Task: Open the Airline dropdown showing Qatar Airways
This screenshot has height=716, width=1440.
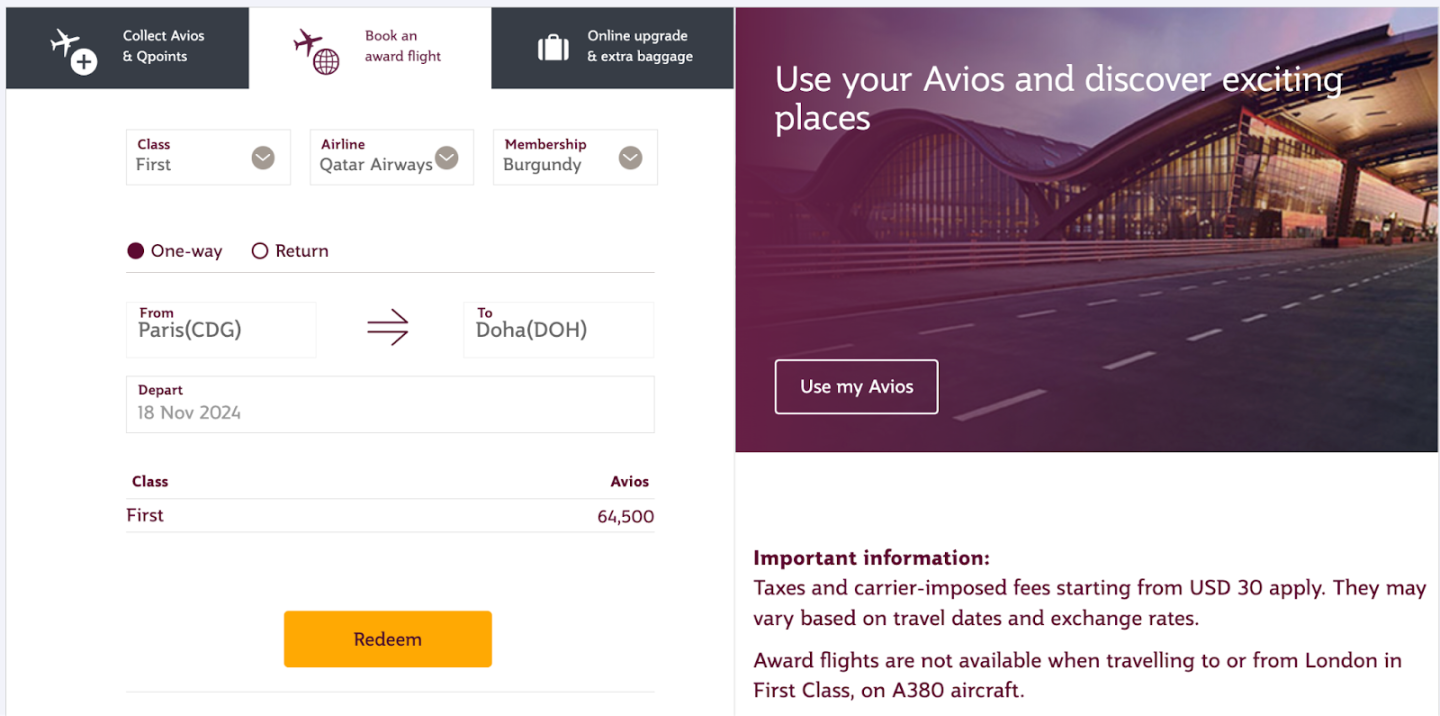Action: pos(446,158)
